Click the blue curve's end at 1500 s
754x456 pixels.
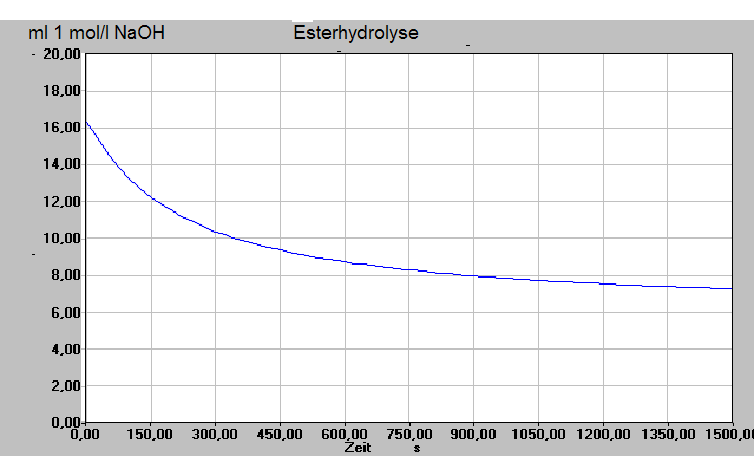coord(731,288)
